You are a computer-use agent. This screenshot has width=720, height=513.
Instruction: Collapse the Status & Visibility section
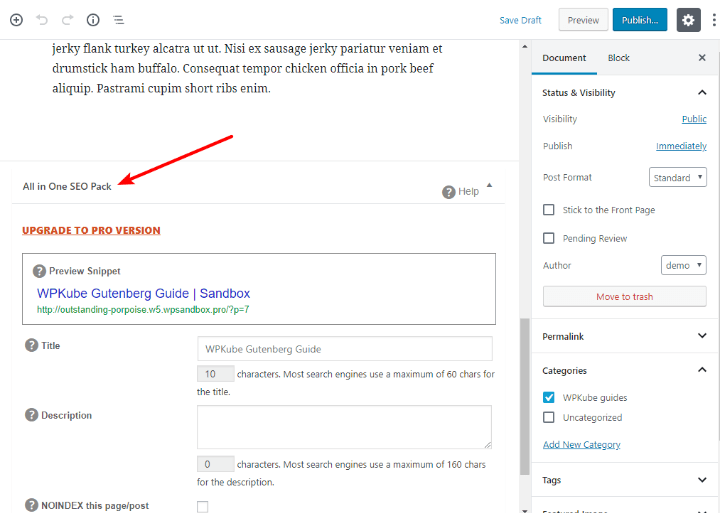[x=702, y=93]
